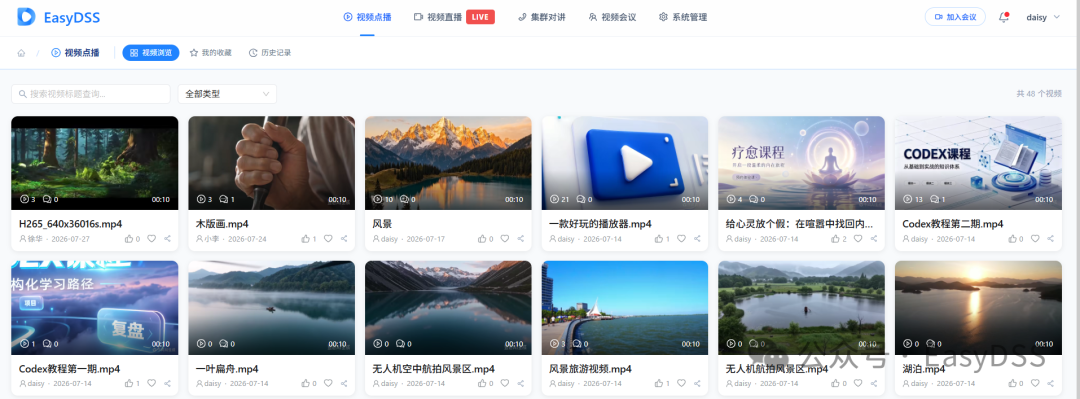Like the 风景 video
This screenshot has width=1080, height=399.
tap(482, 238)
